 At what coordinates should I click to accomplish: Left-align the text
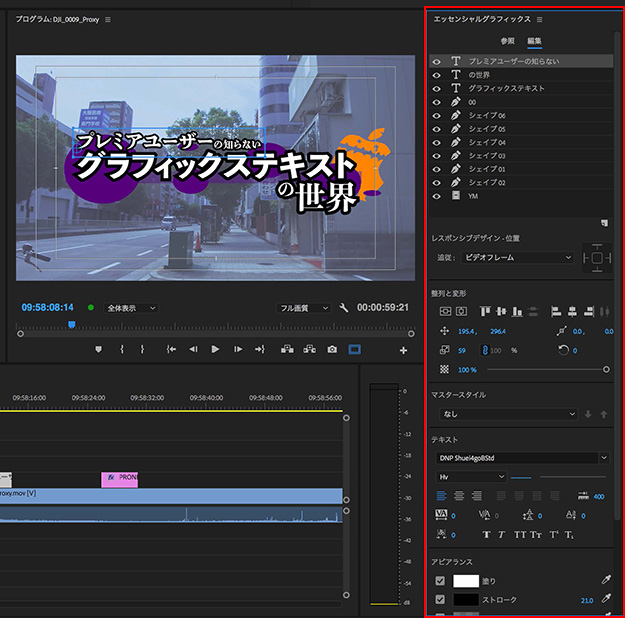(442, 496)
